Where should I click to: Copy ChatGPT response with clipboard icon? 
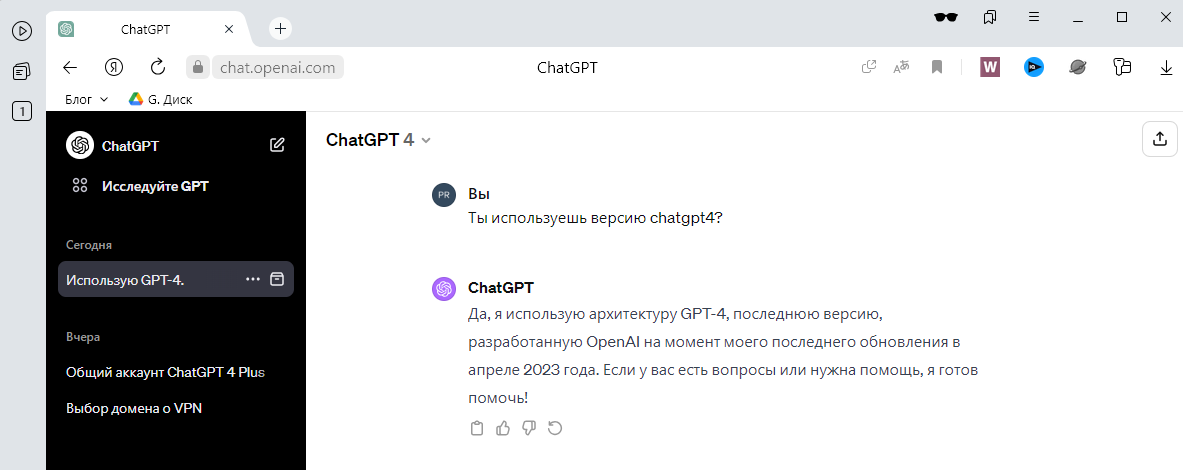tap(476, 429)
